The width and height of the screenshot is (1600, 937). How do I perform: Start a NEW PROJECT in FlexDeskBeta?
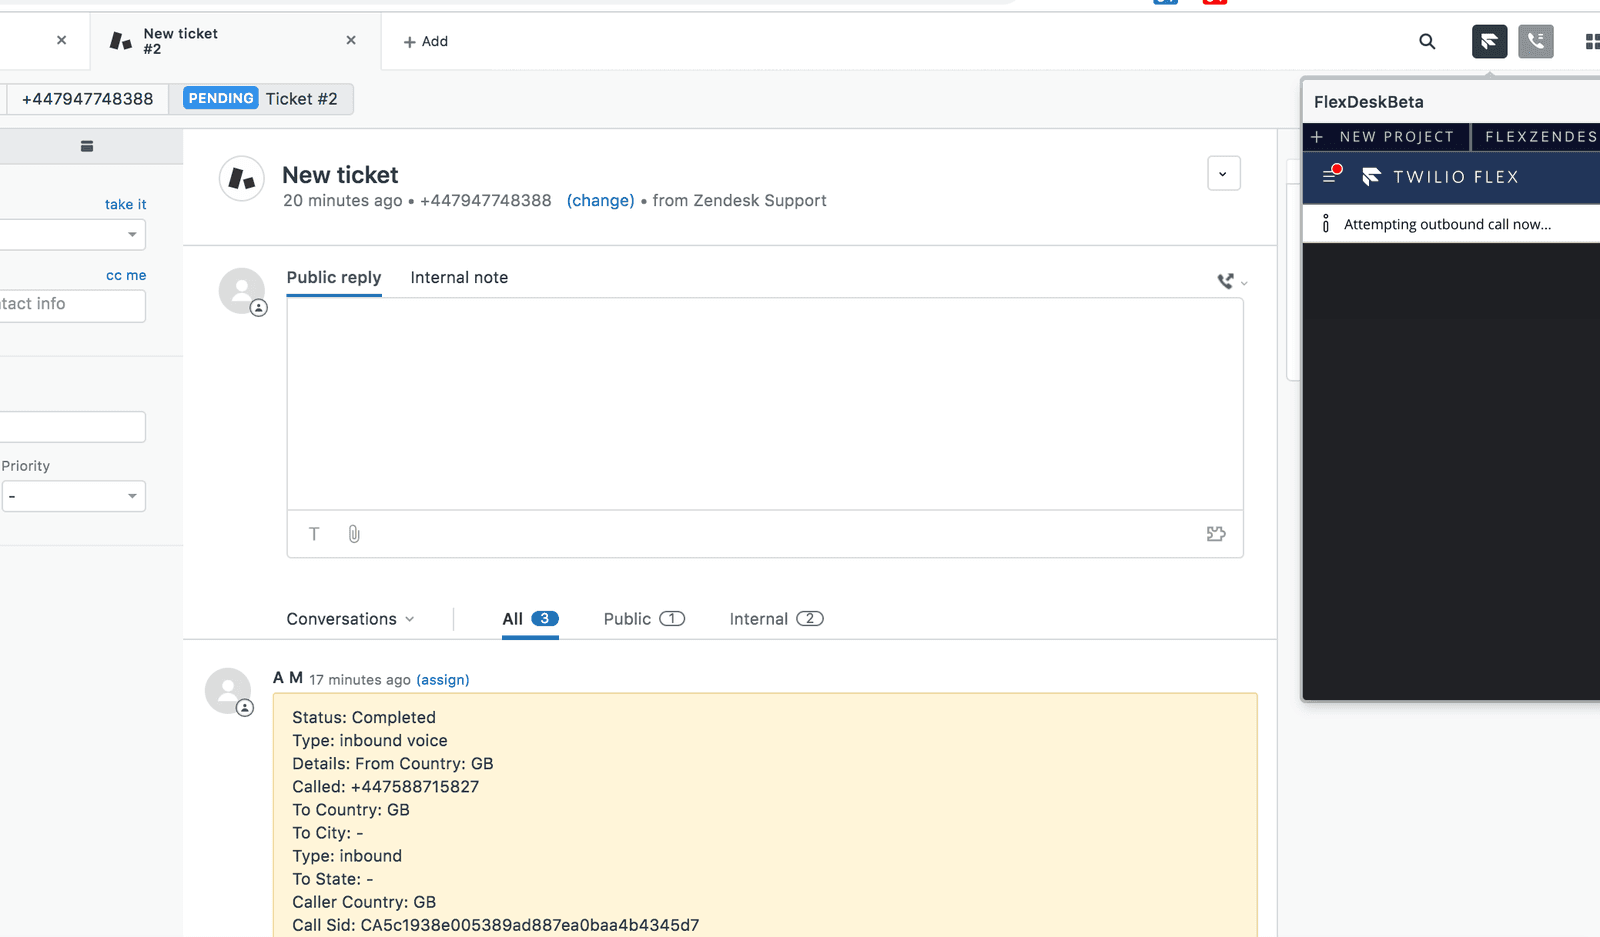click(1386, 136)
